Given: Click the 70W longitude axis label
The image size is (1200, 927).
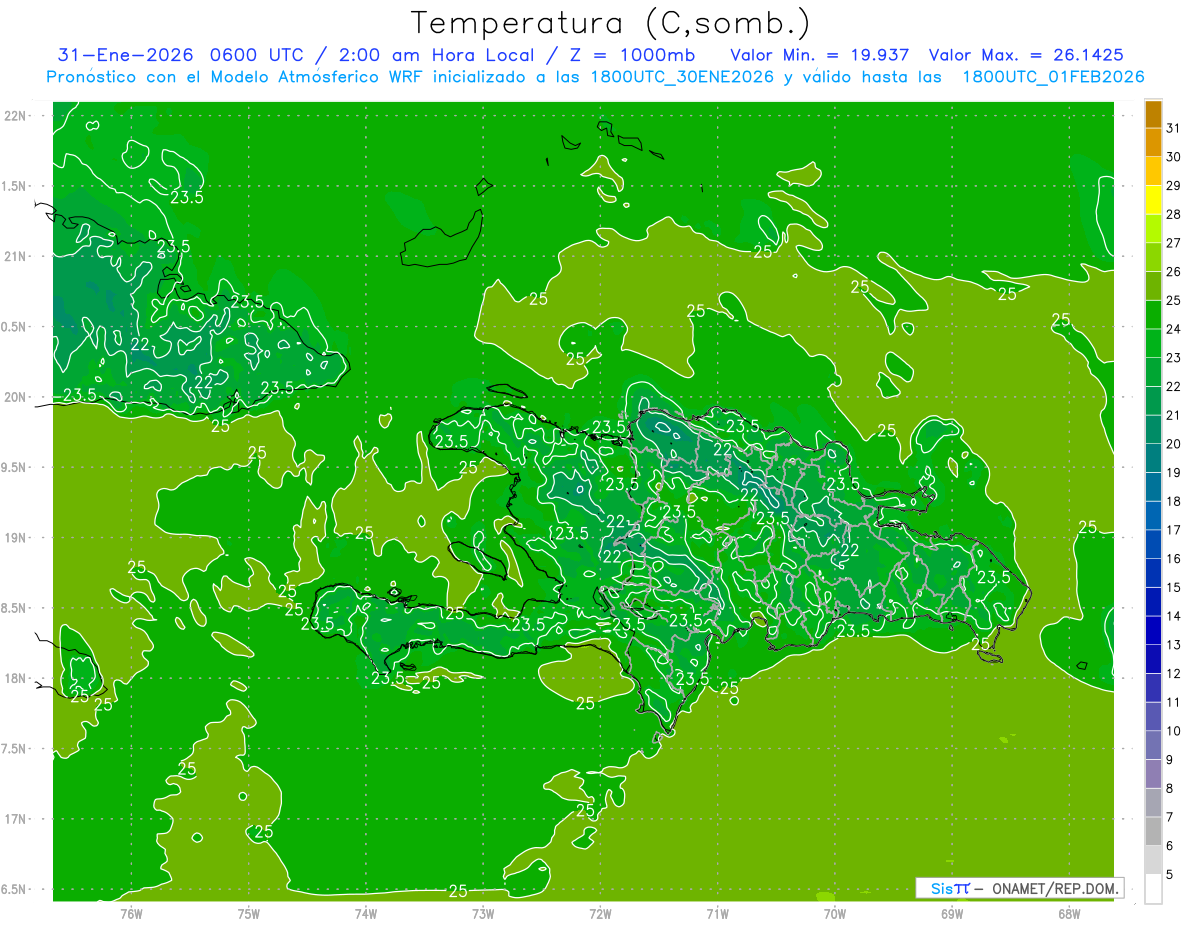Looking at the screenshot, I should [835, 913].
